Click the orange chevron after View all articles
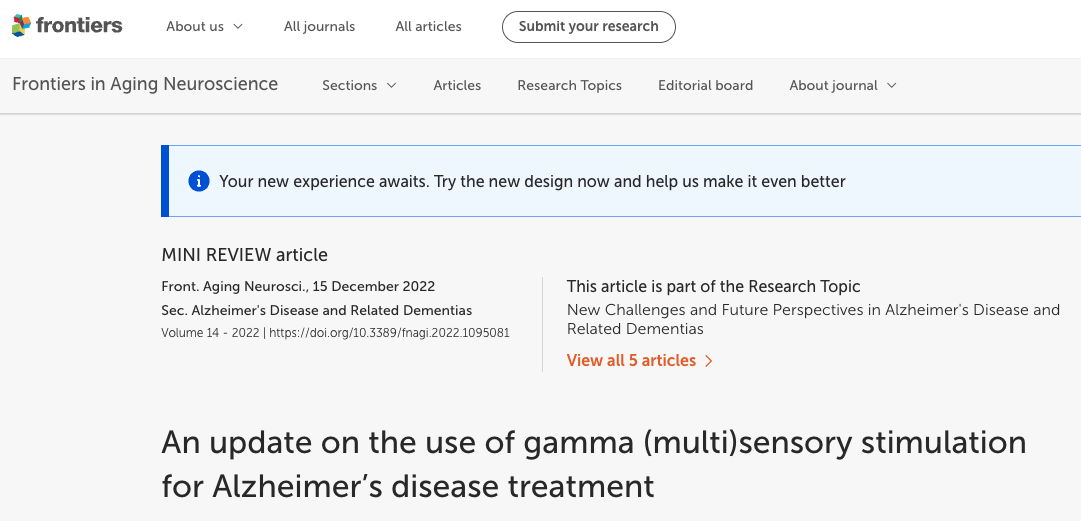This screenshot has width=1081, height=521. [x=709, y=361]
